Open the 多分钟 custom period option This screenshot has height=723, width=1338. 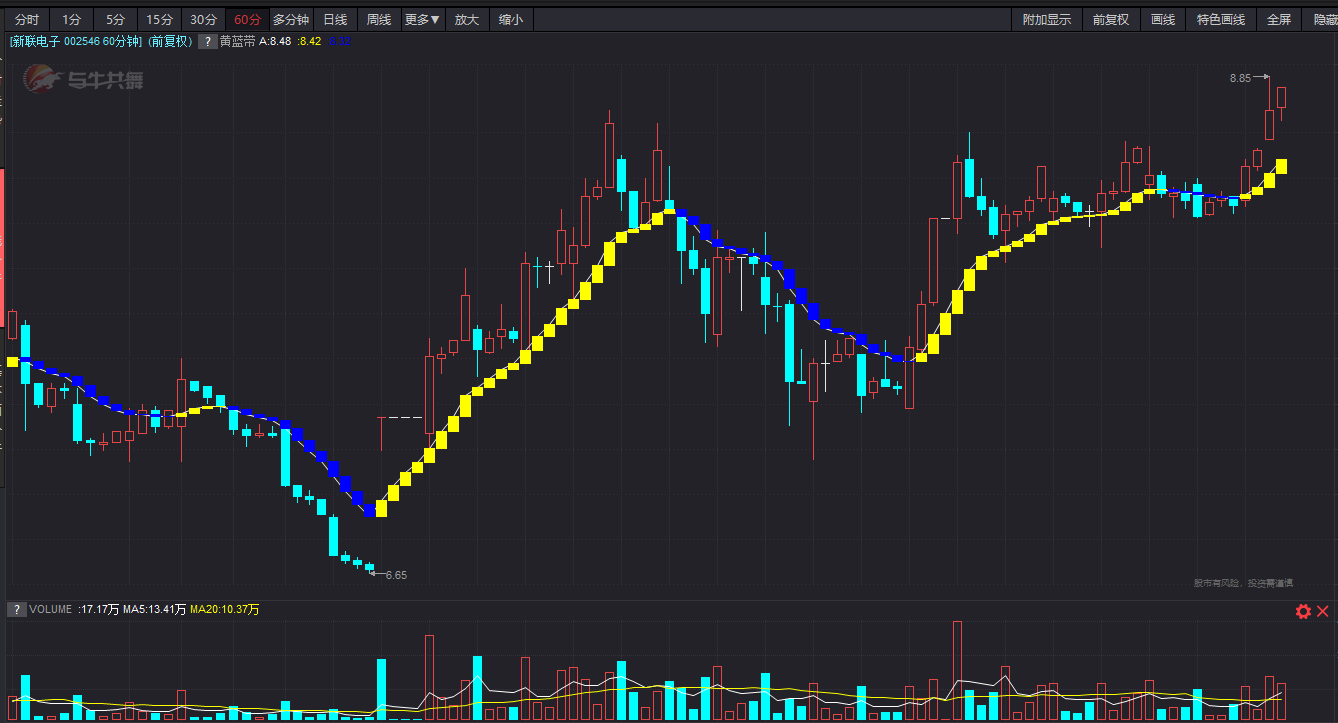coord(291,19)
